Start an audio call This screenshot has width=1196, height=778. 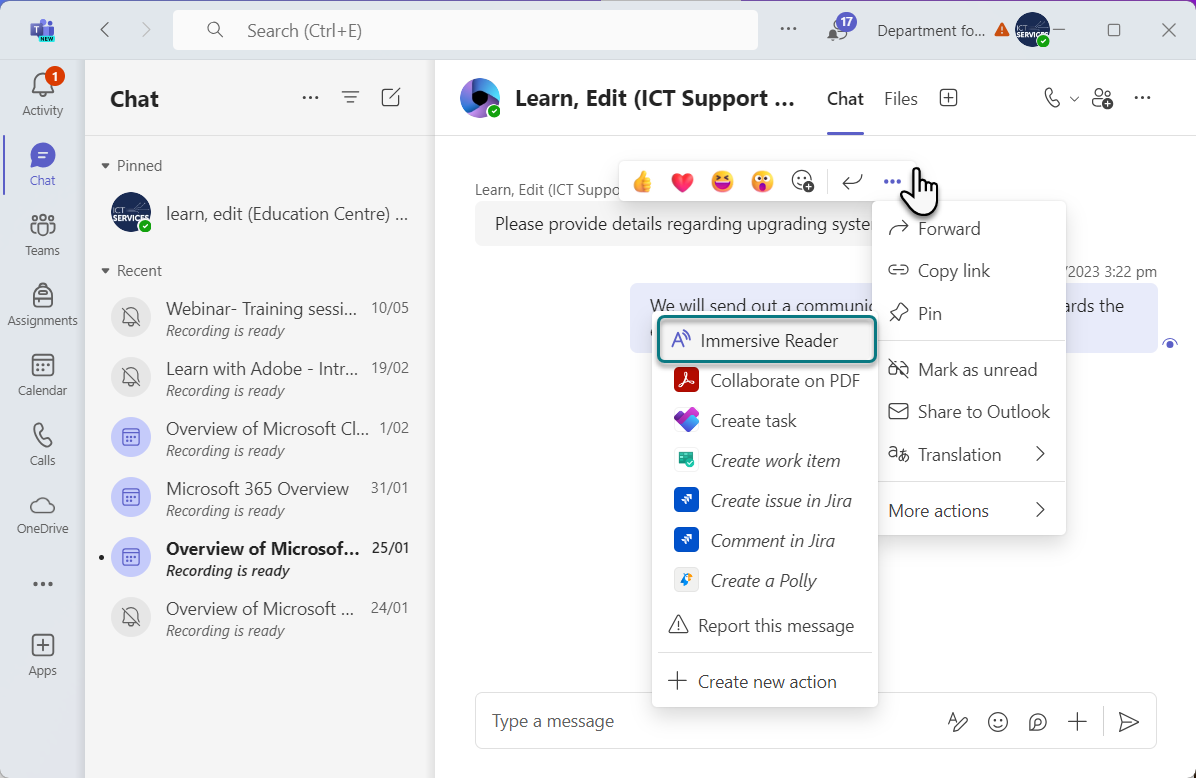tap(1052, 98)
